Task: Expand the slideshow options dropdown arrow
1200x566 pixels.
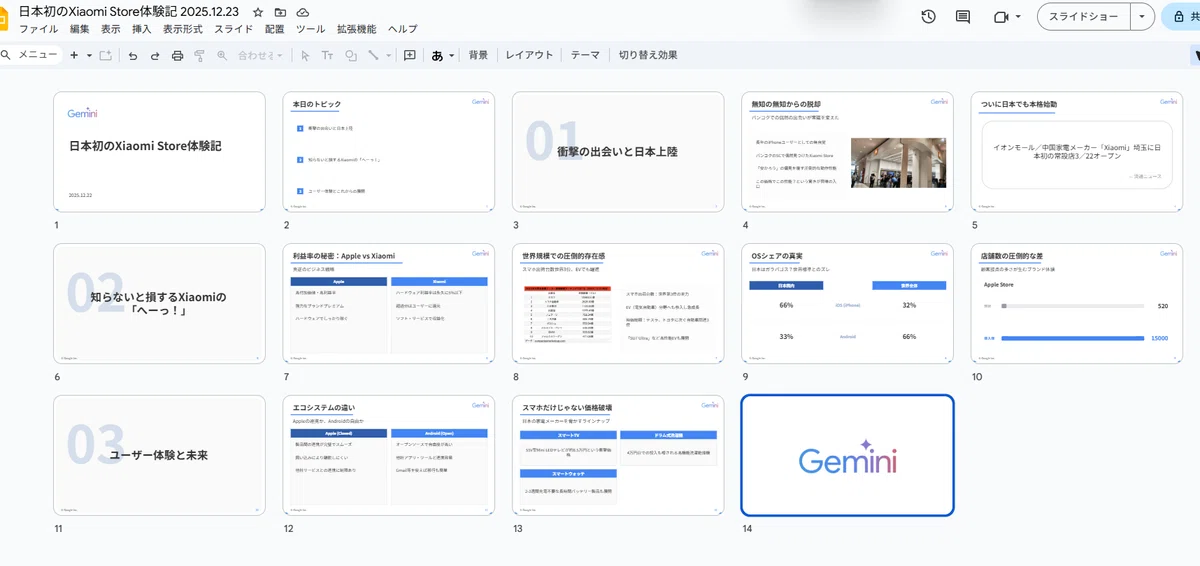Action: pyautogui.click(x=1143, y=17)
